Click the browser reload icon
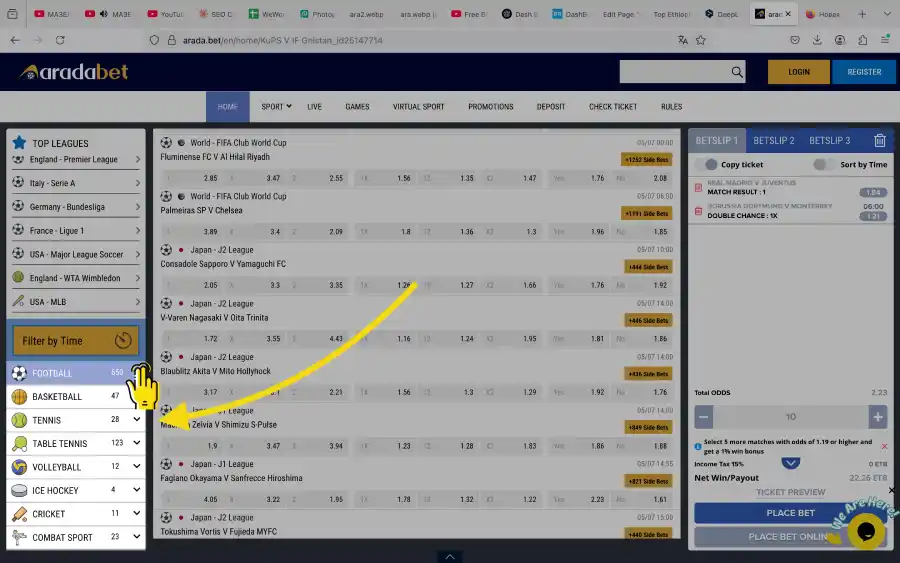This screenshot has width=900, height=563. [x=60, y=40]
